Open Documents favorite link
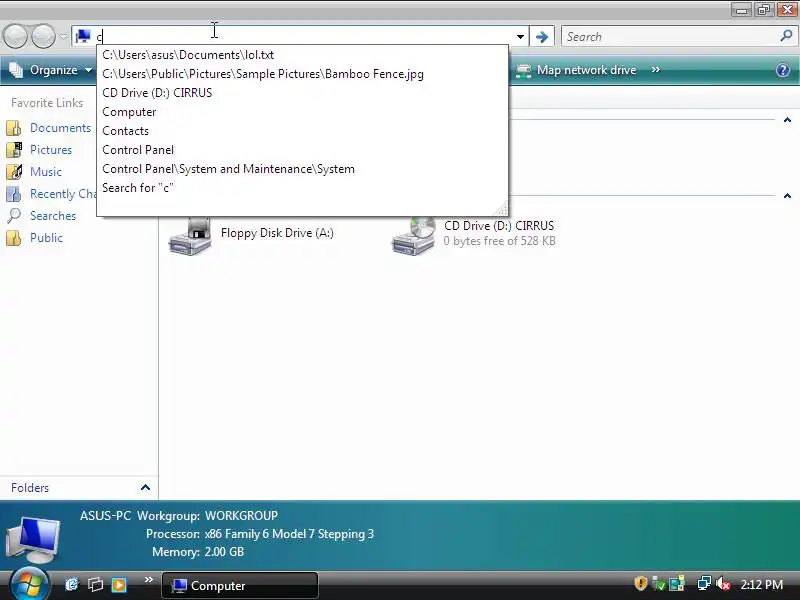The height and width of the screenshot is (600, 800). 60,128
